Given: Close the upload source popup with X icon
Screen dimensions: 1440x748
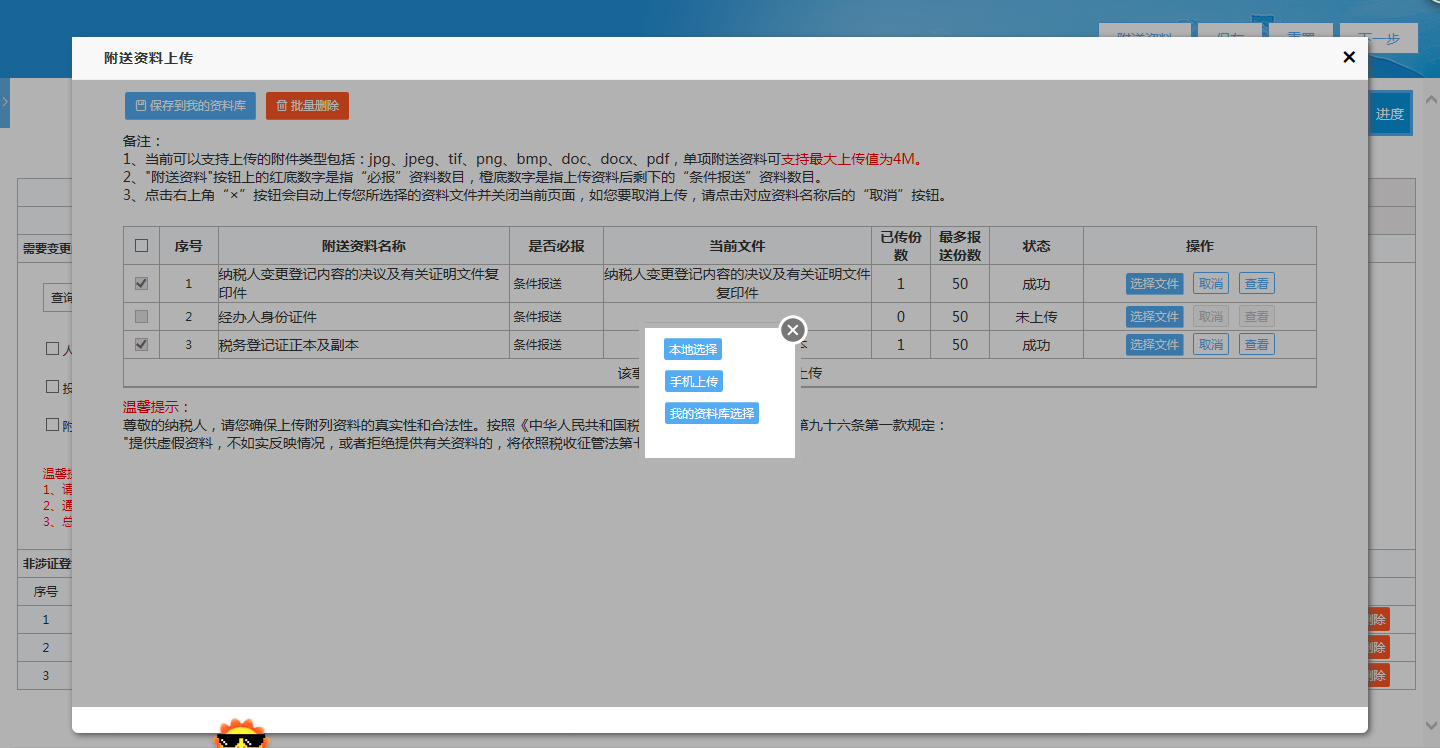Looking at the screenshot, I should coord(793,329).
